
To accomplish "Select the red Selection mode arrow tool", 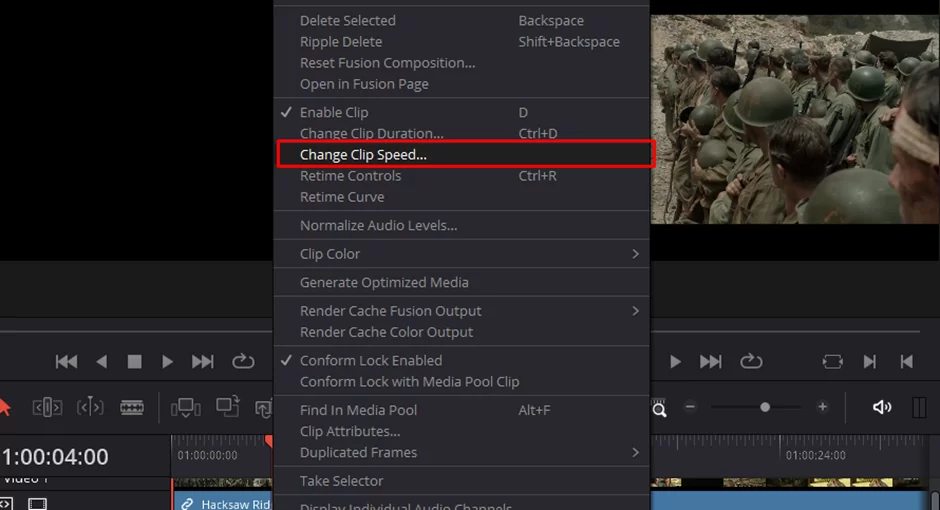I will tap(5, 407).
